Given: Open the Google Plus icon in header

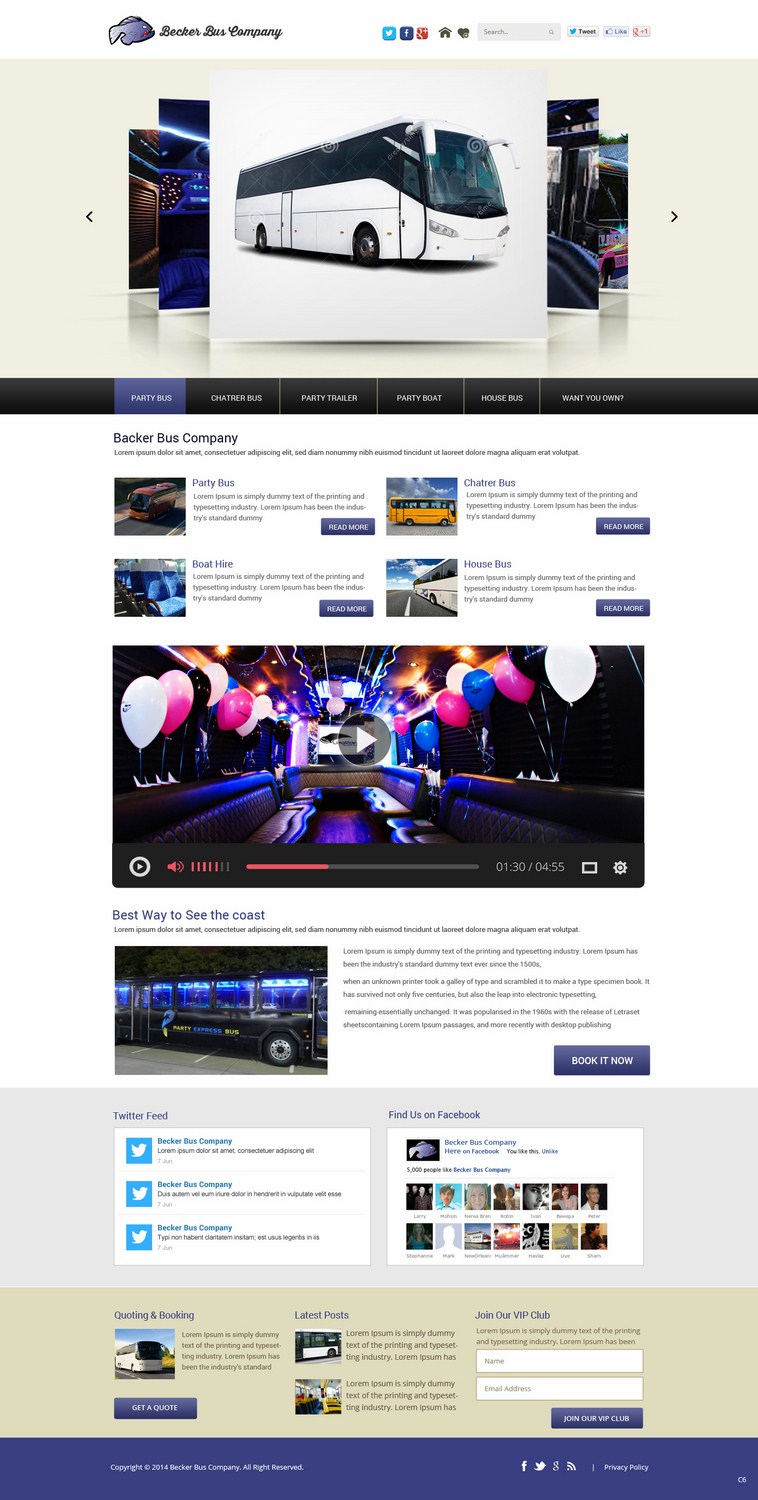Looking at the screenshot, I should click(x=423, y=33).
